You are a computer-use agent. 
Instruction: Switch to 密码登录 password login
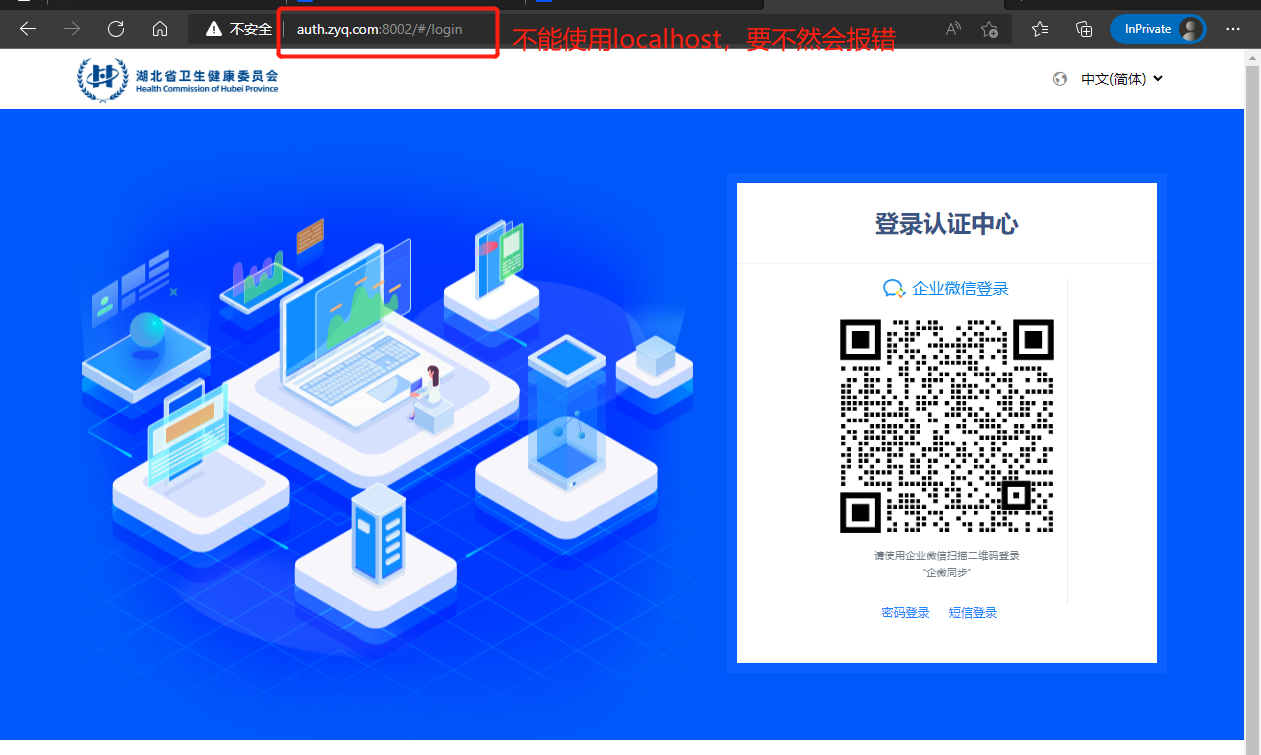coord(906,612)
